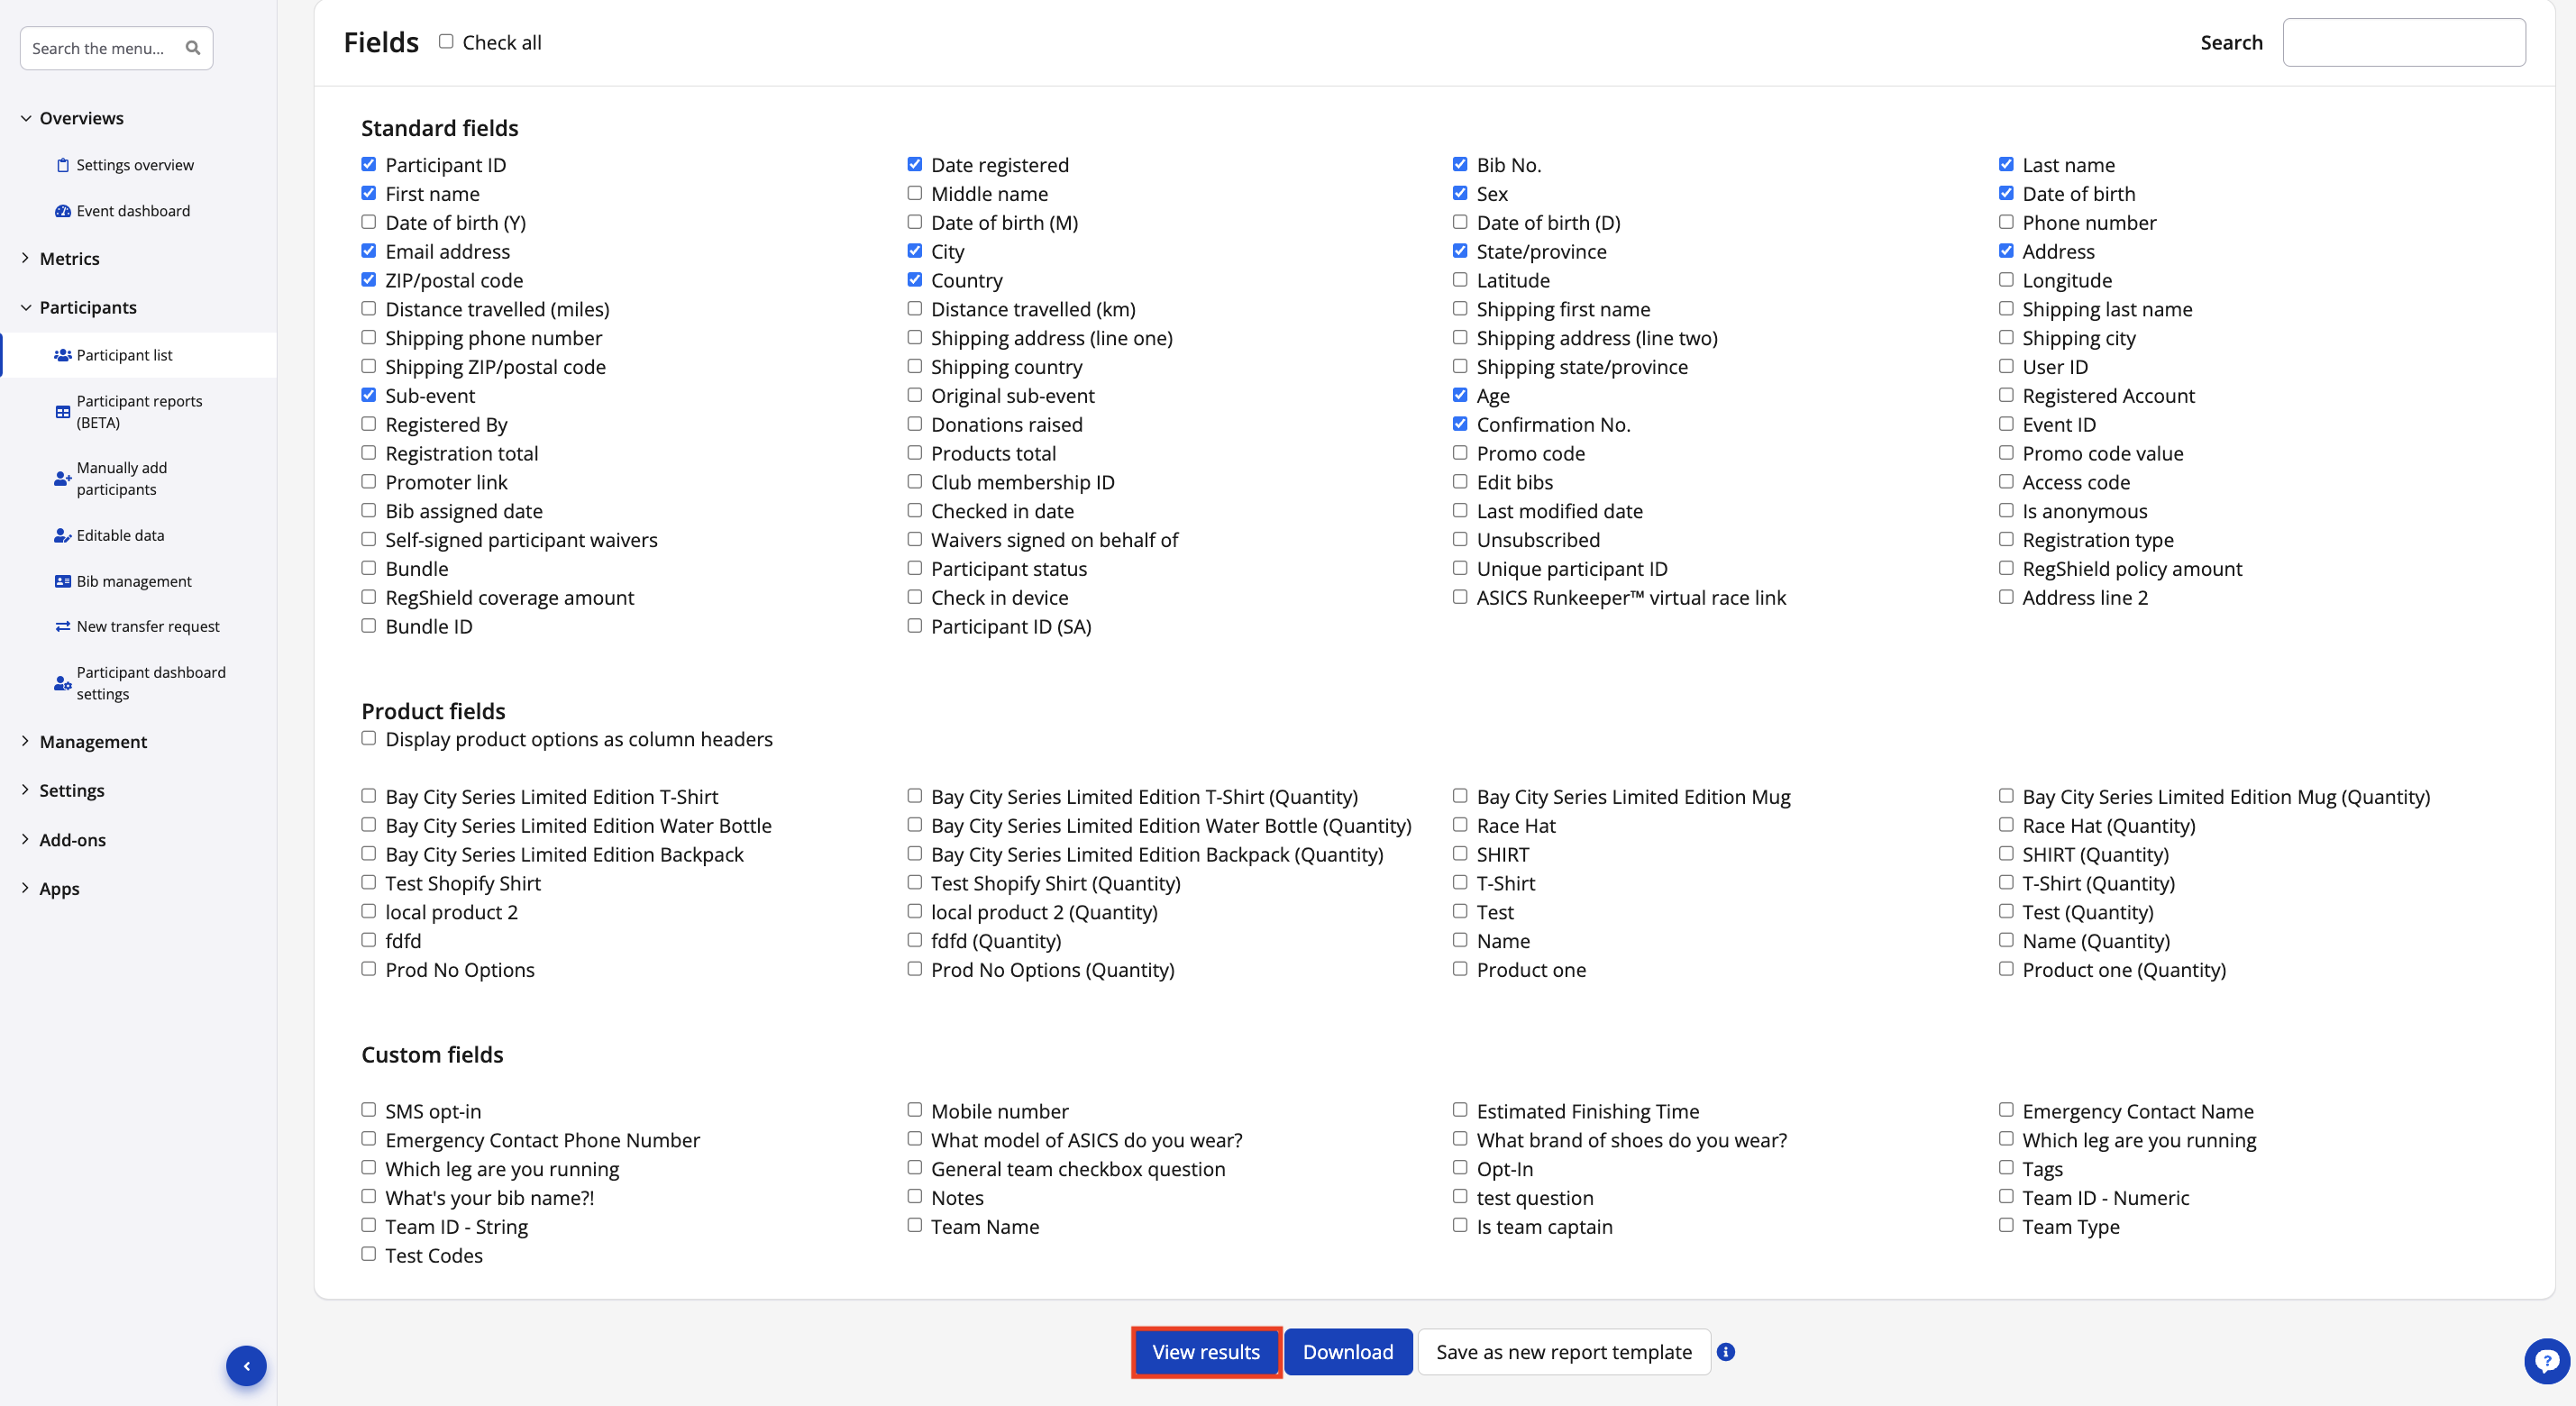Click Save as new report template

tap(1563, 1352)
